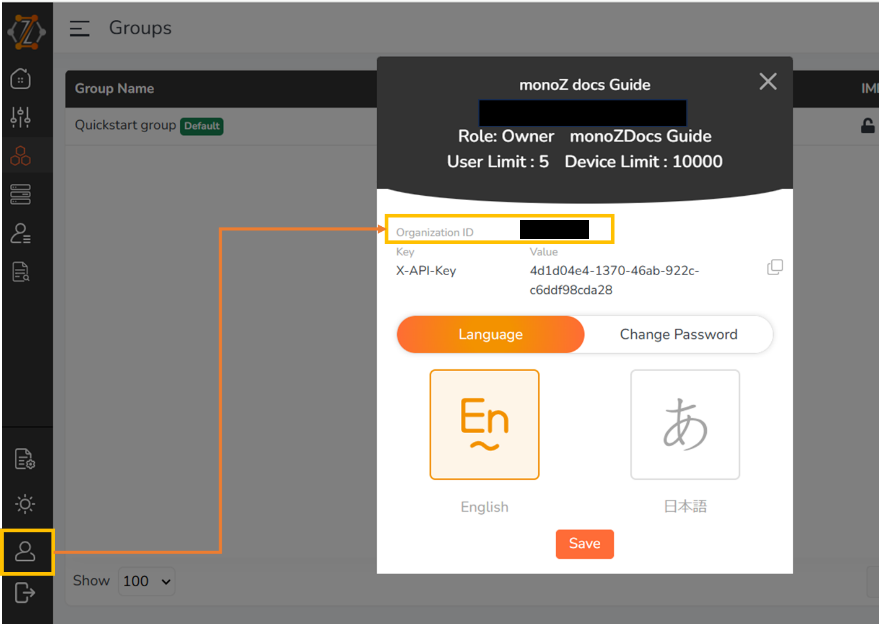Toggle light theme with sun icon
879x624 pixels.
tap(25, 504)
